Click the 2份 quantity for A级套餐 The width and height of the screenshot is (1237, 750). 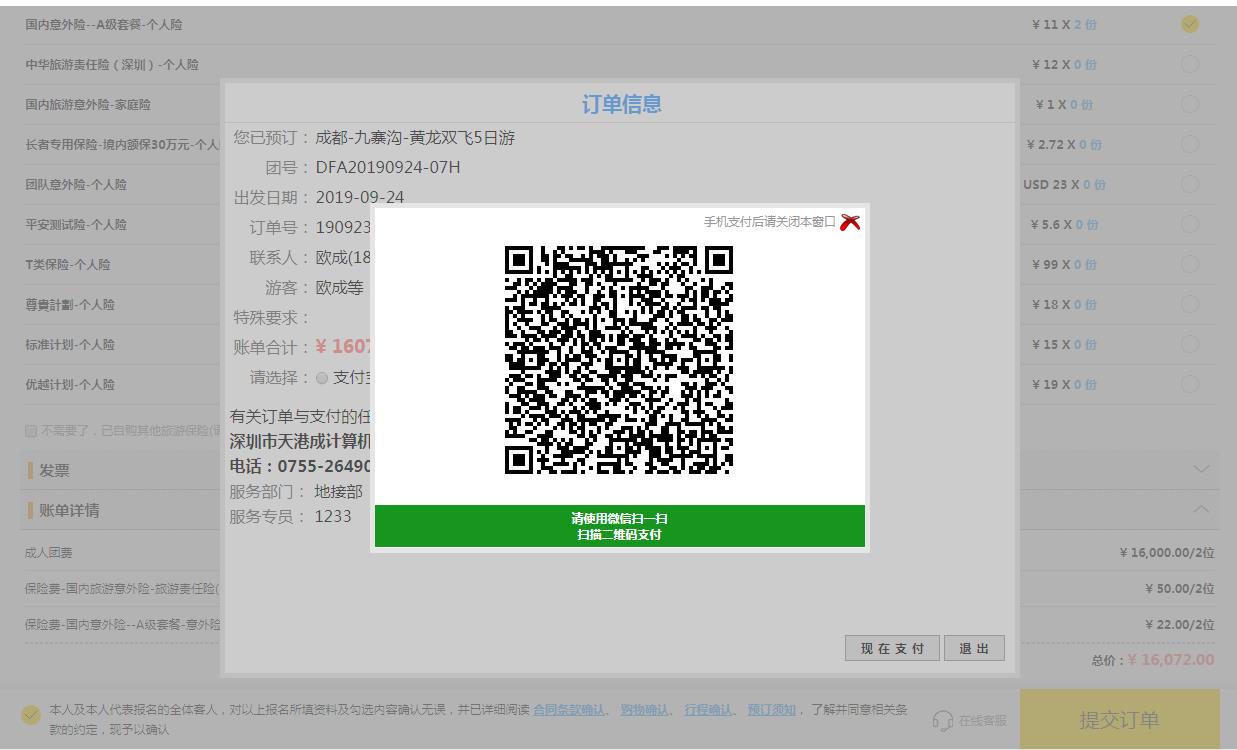tap(1085, 24)
